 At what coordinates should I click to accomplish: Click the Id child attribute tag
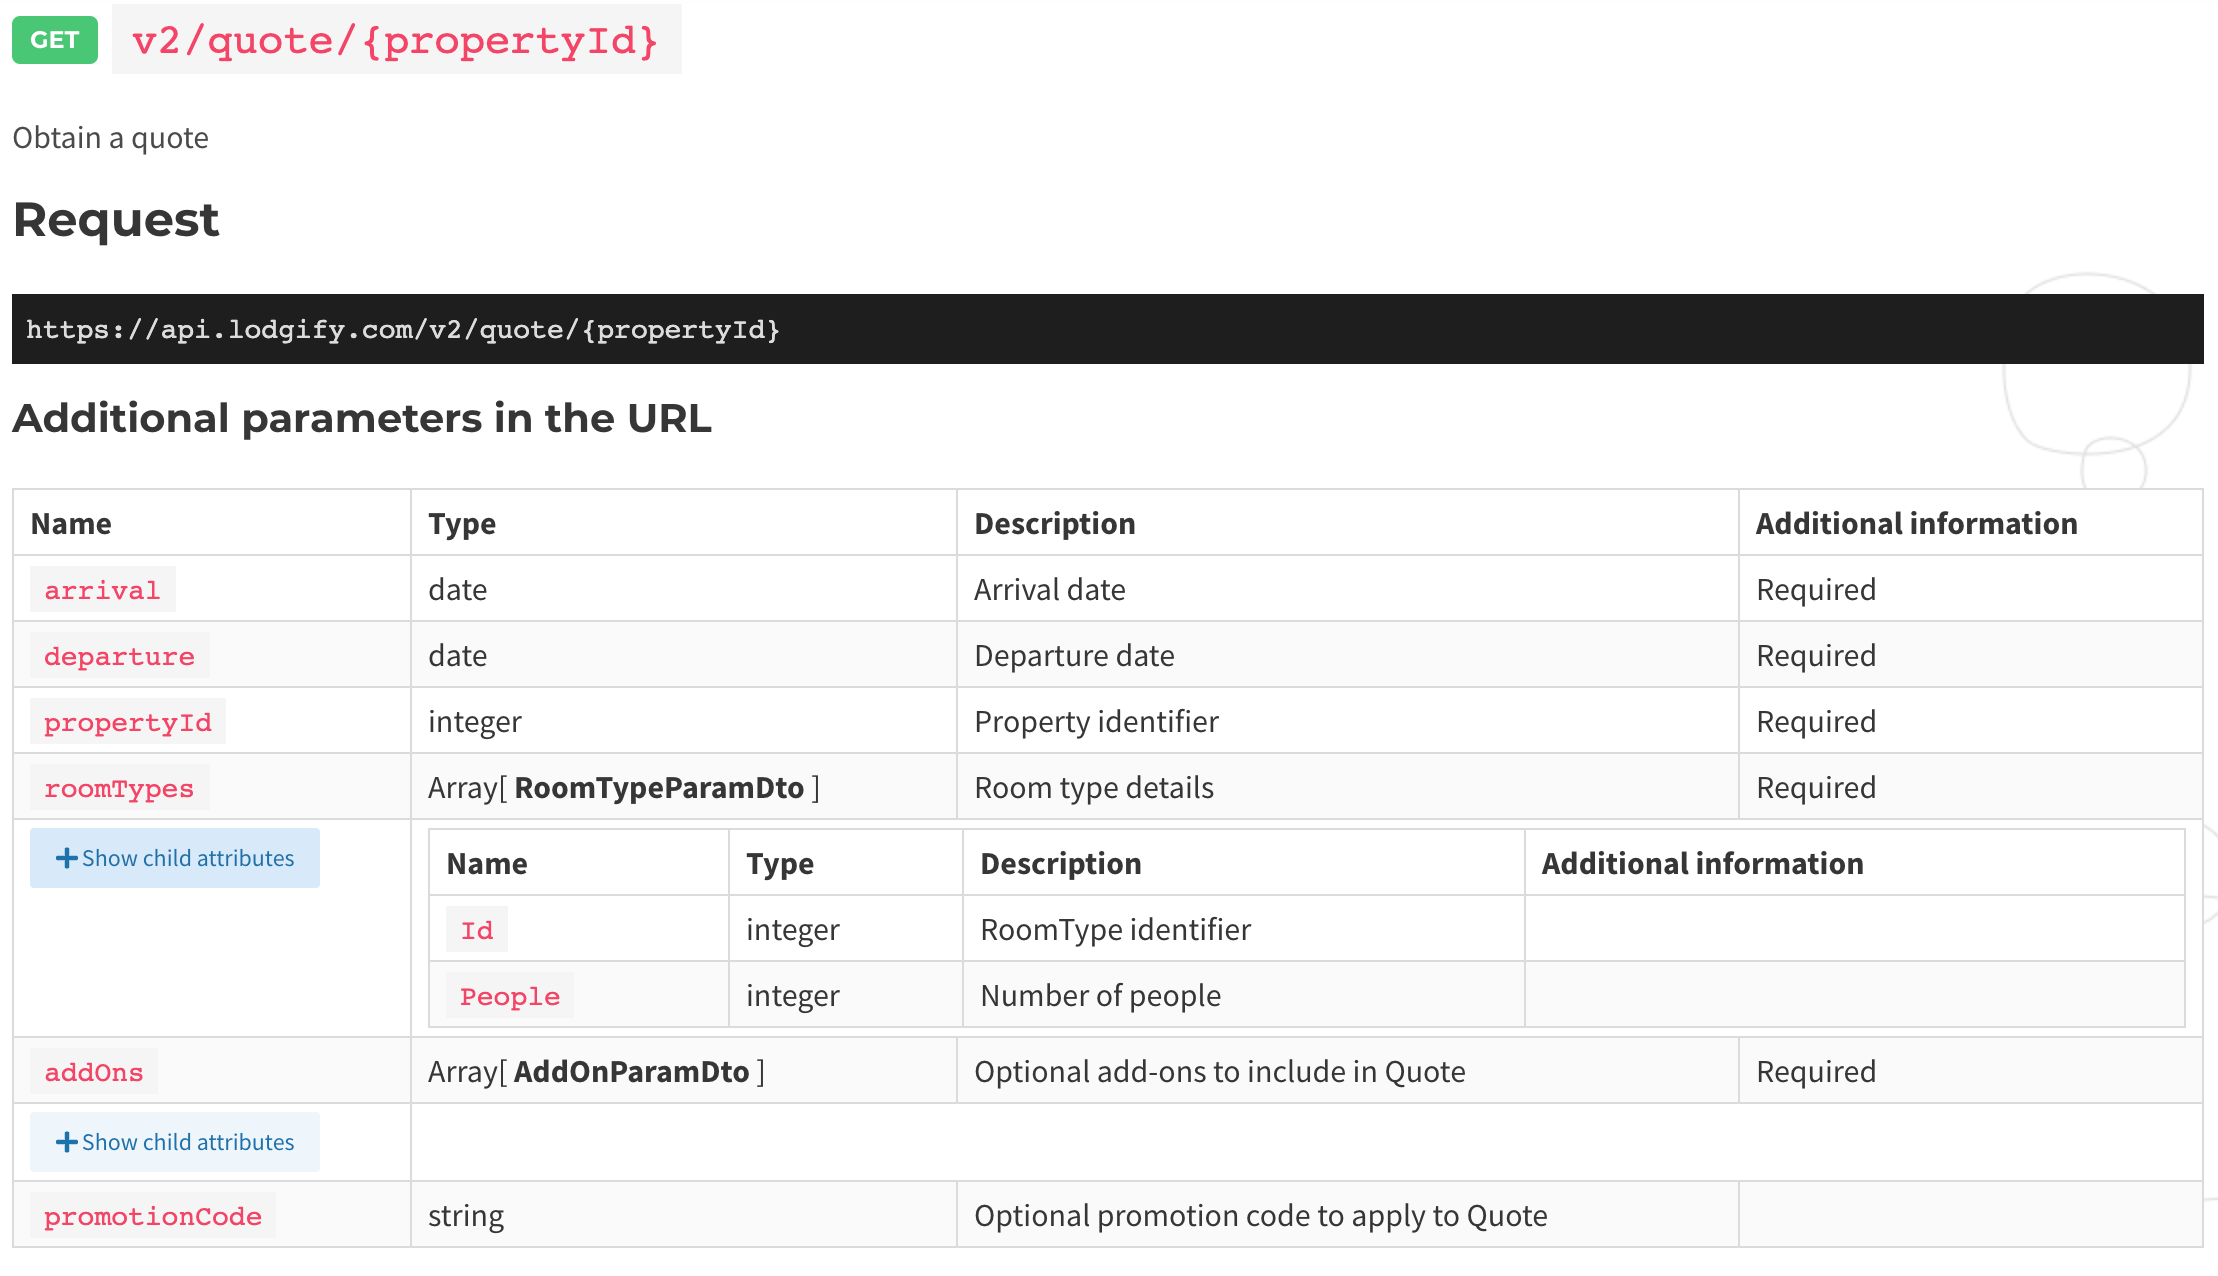477,930
